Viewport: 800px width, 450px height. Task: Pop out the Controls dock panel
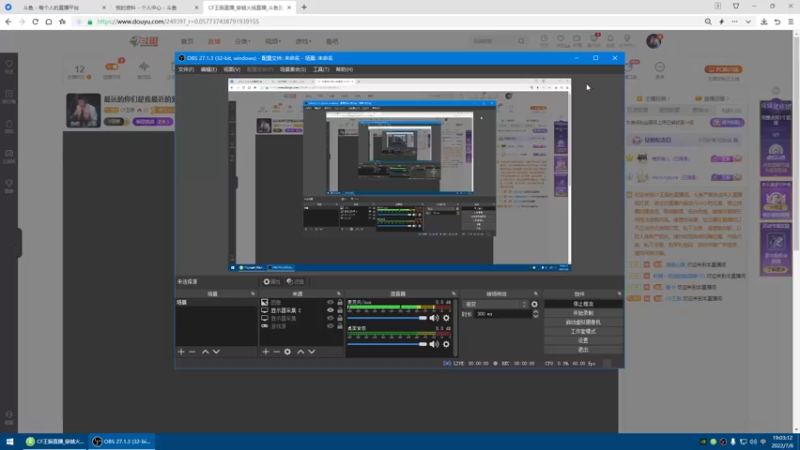coord(619,294)
